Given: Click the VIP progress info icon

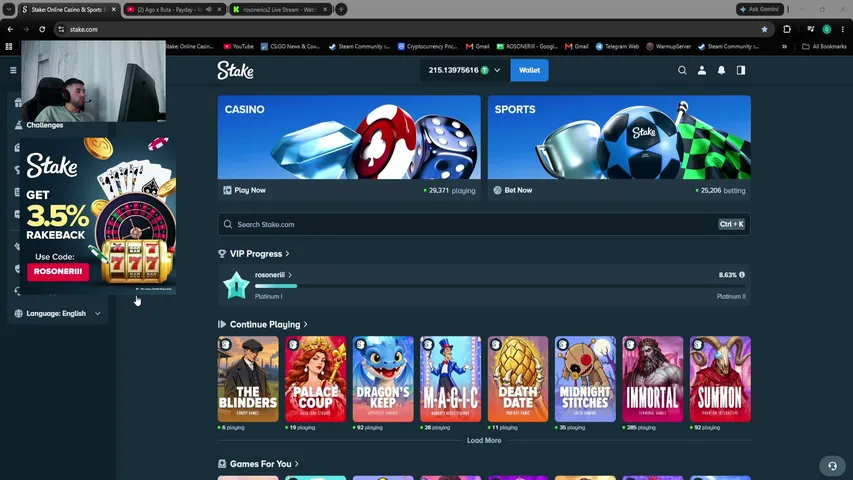Looking at the screenshot, I should (x=742, y=275).
